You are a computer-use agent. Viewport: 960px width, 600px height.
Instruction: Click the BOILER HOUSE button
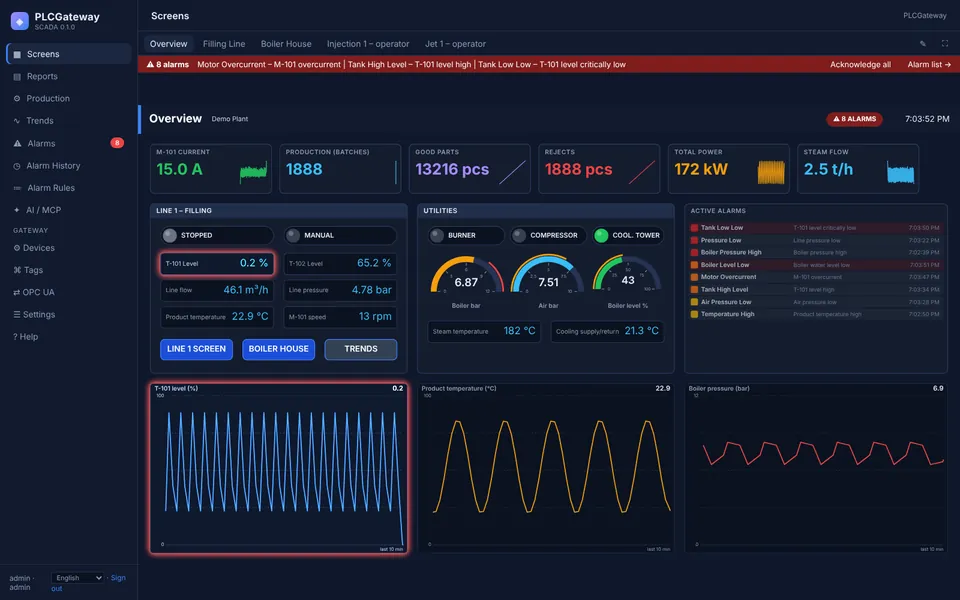[x=279, y=349]
